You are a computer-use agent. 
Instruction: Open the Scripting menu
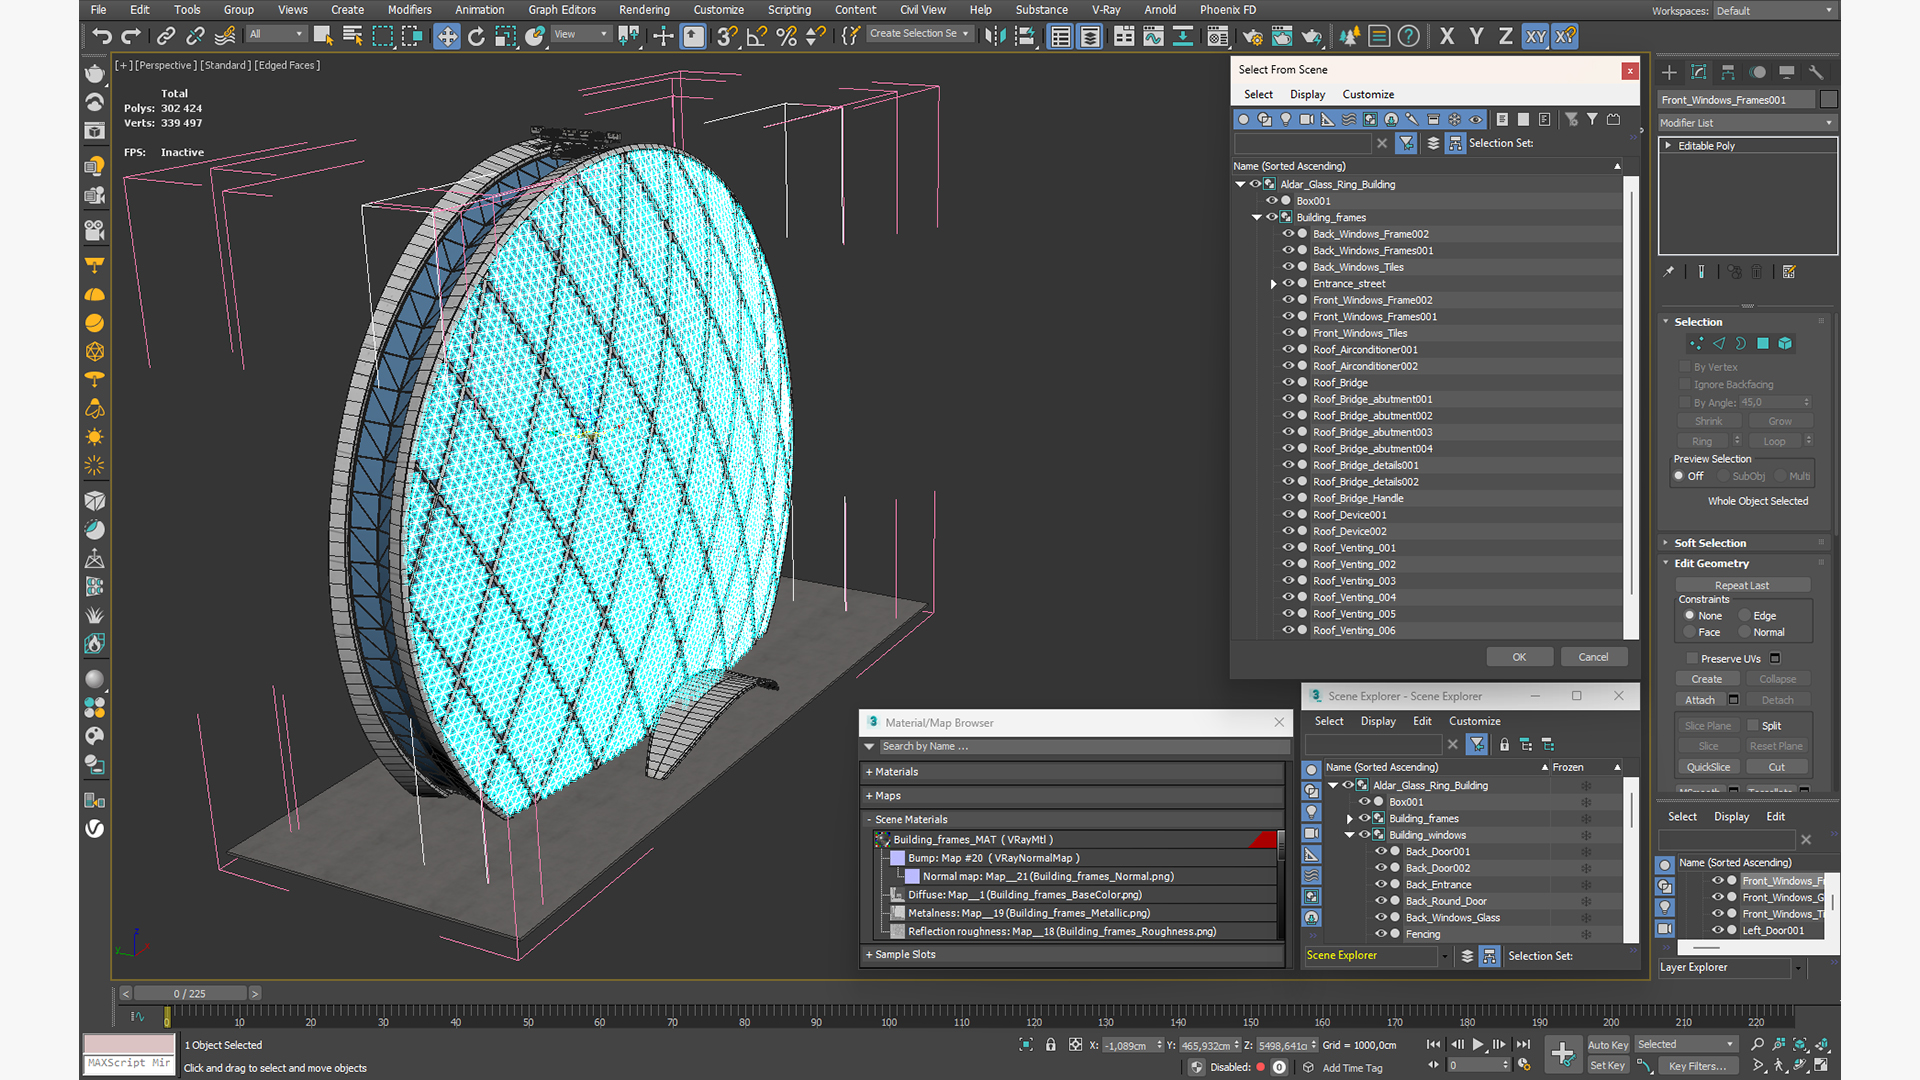point(789,10)
